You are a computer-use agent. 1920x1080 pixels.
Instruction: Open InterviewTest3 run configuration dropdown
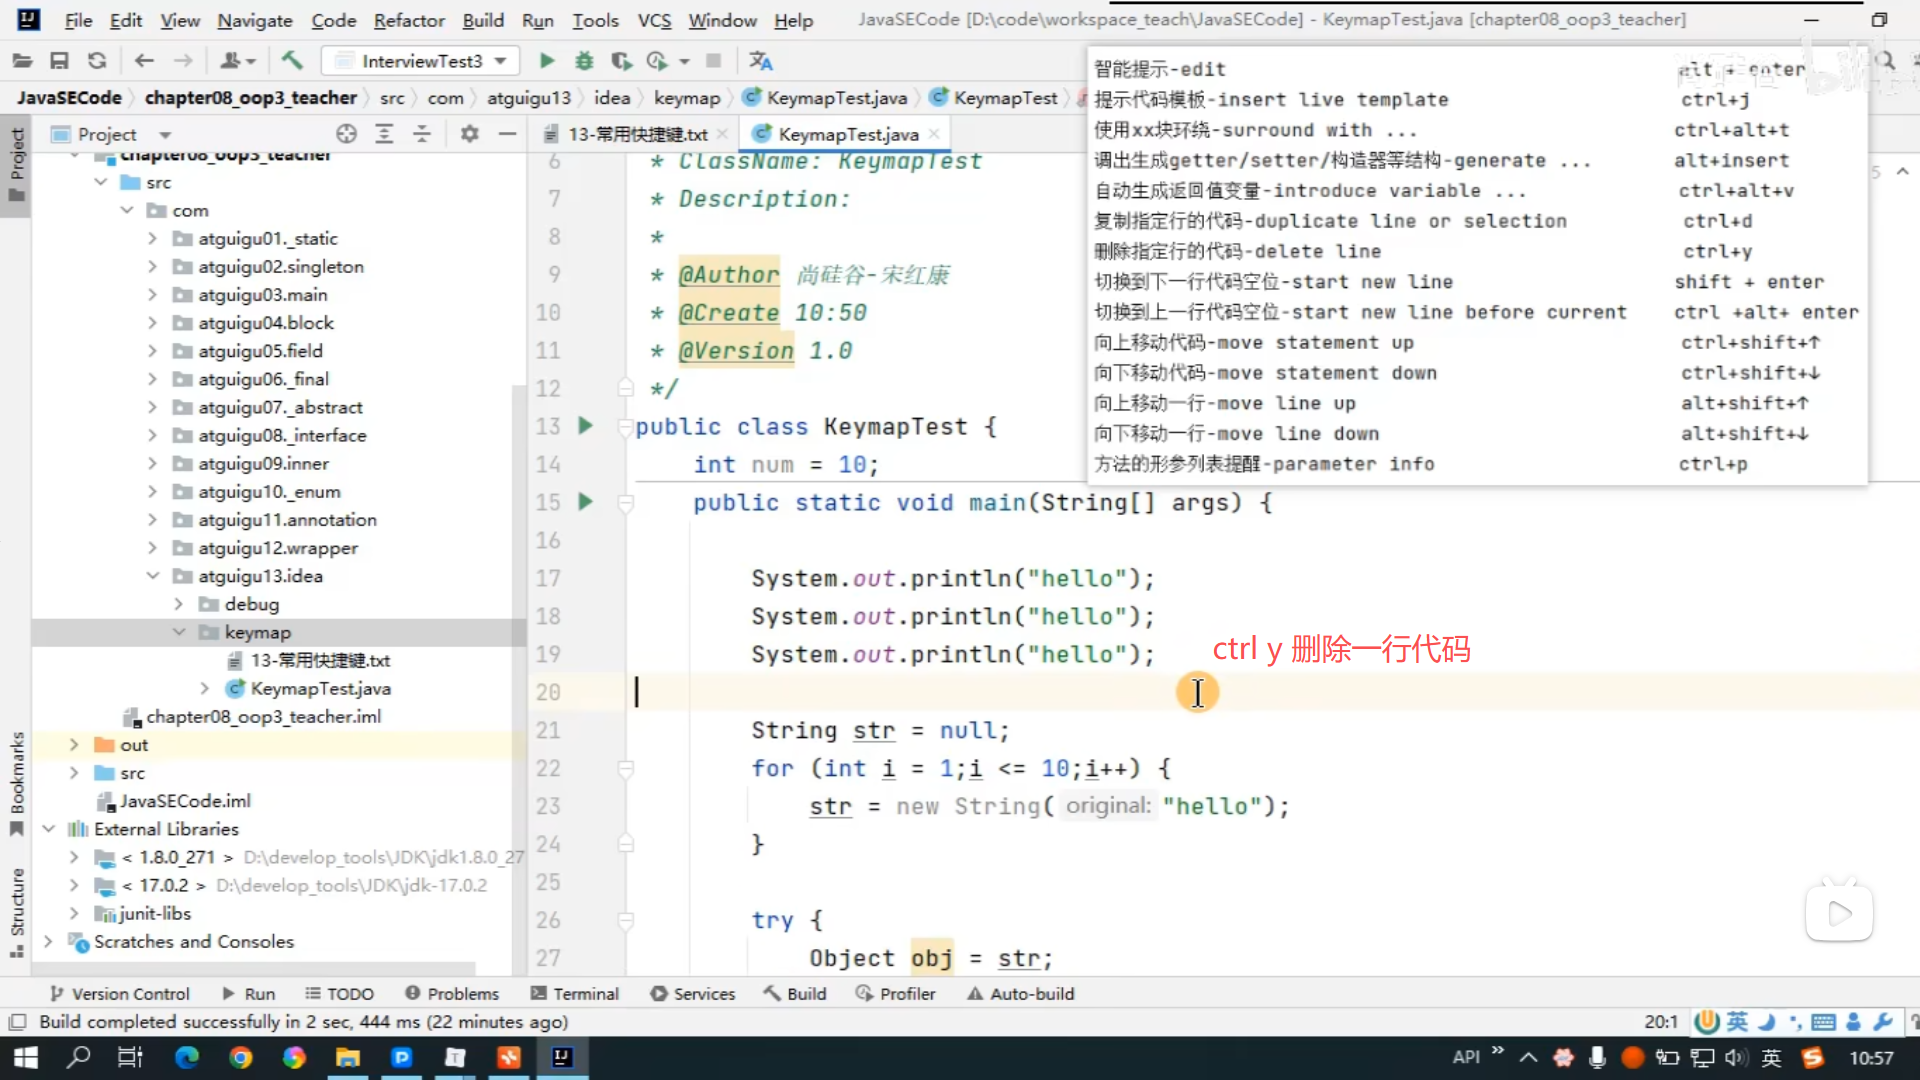click(x=422, y=61)
